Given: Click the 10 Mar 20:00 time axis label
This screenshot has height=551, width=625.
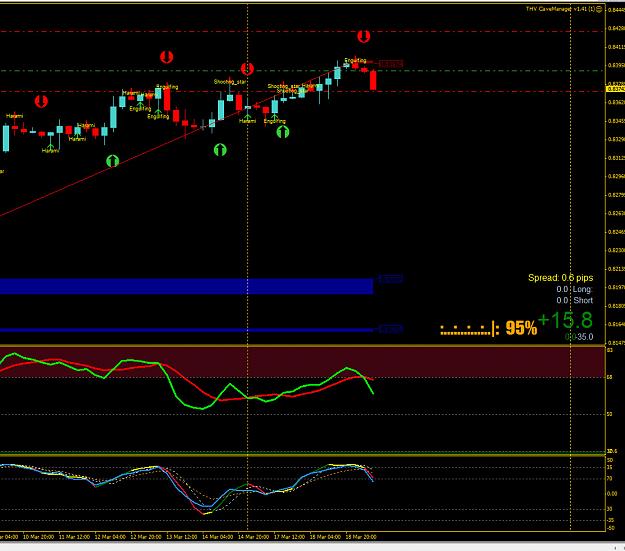Looking at the screenshot, I should (38, 537).
